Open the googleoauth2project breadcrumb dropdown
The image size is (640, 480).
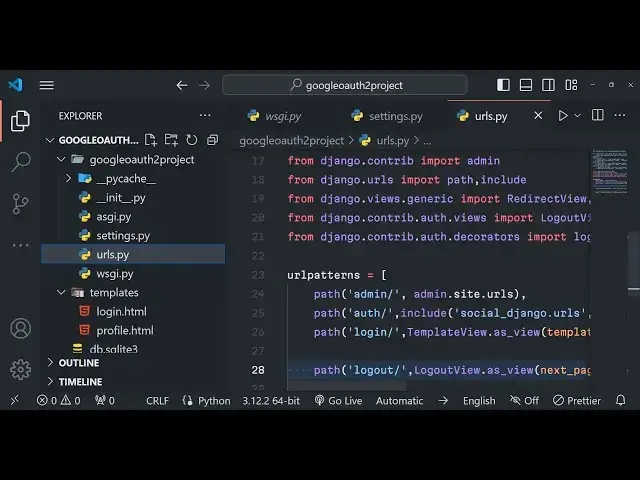(291, 141)
